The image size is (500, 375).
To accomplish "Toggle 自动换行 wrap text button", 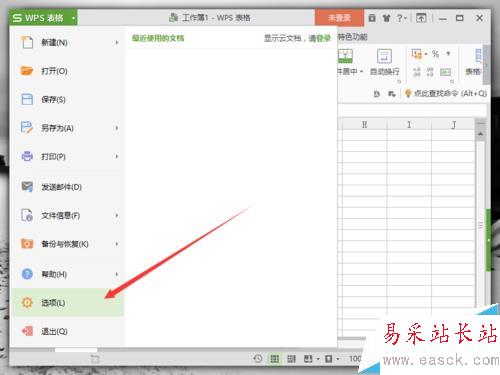I will coord(384,62).
